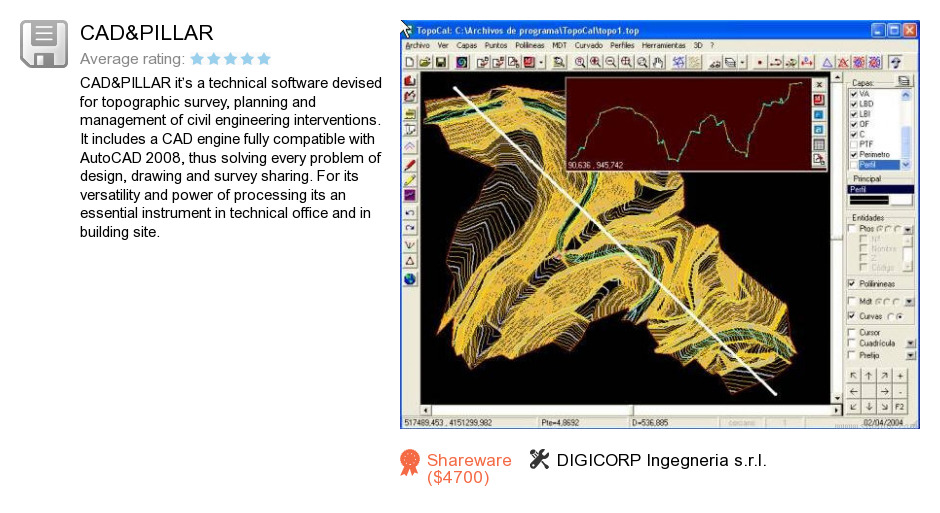The width and height of the screenshot is (940, 513).
Task: Click the swirl color render icon
Action: (x=462, y=62)
